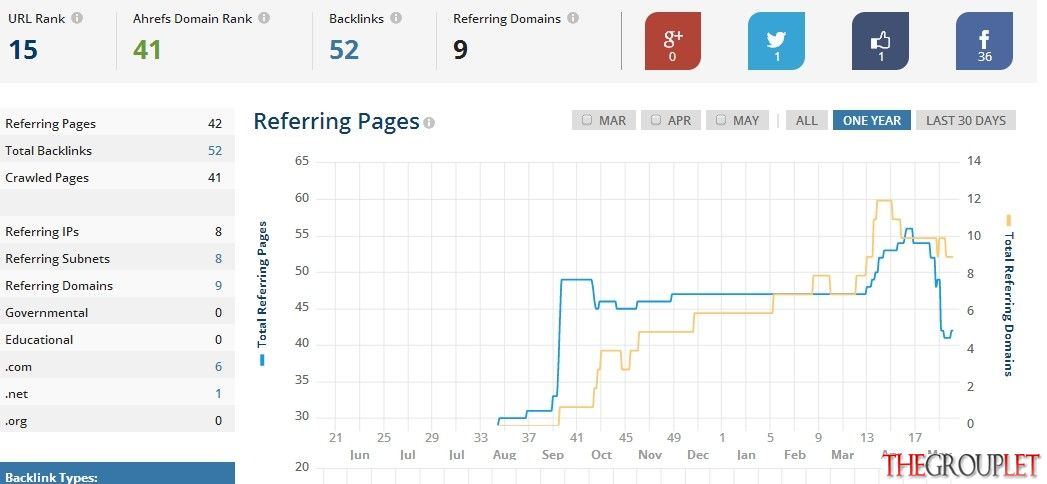The height and width of the screenshot is (484, 1047).
Task: Click the Referring Pages sidebar row label
Action: (50, 124)
